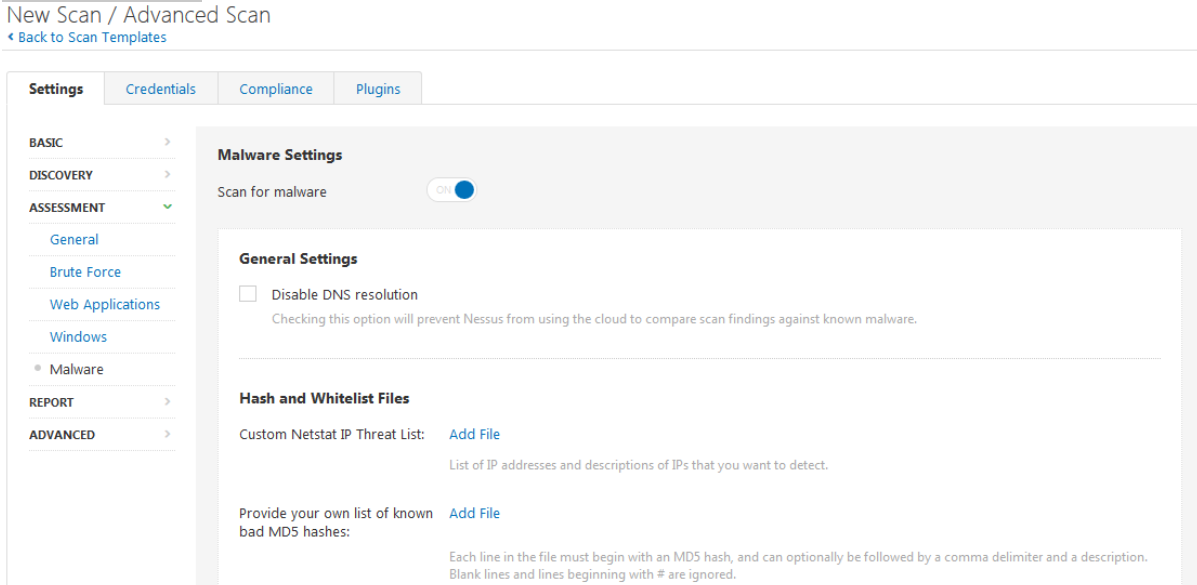The height and width of the screenshot is (585, 1197).
Task: Open Windows assessment settings
Action: [78, 337]
